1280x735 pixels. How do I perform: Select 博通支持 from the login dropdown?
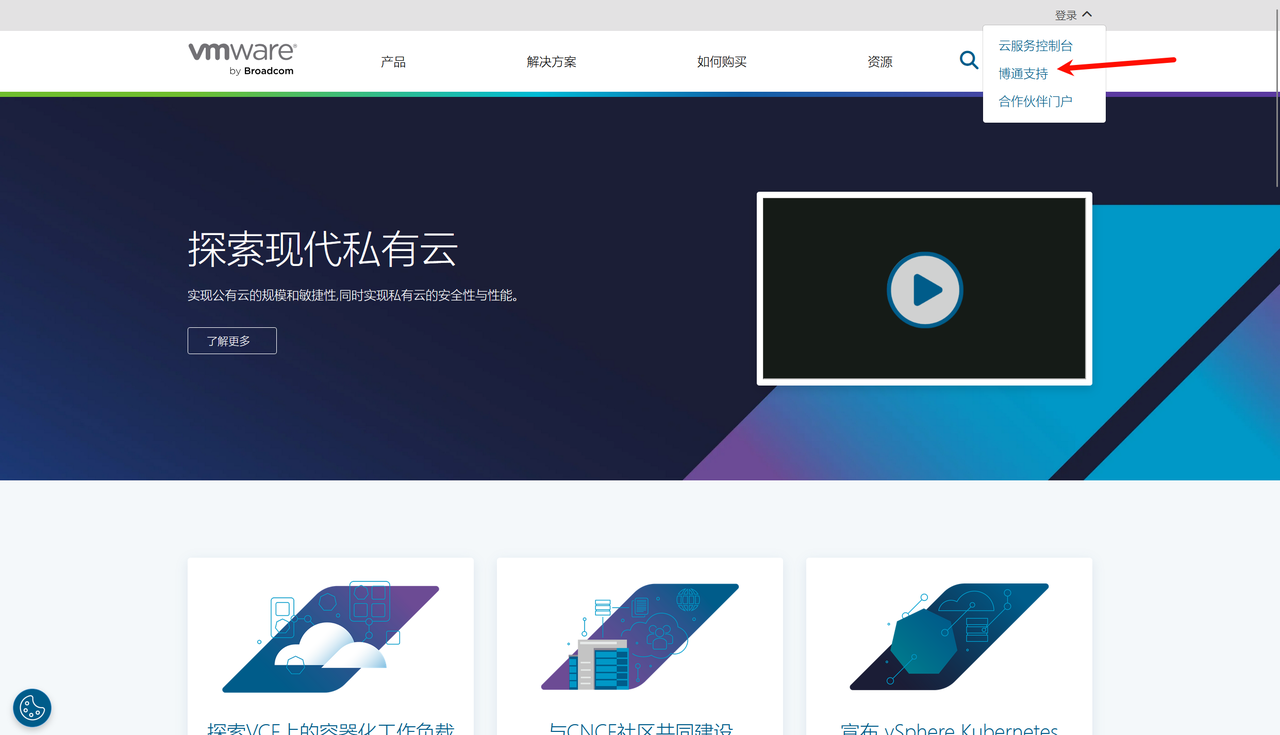(x=1023, y=73)
